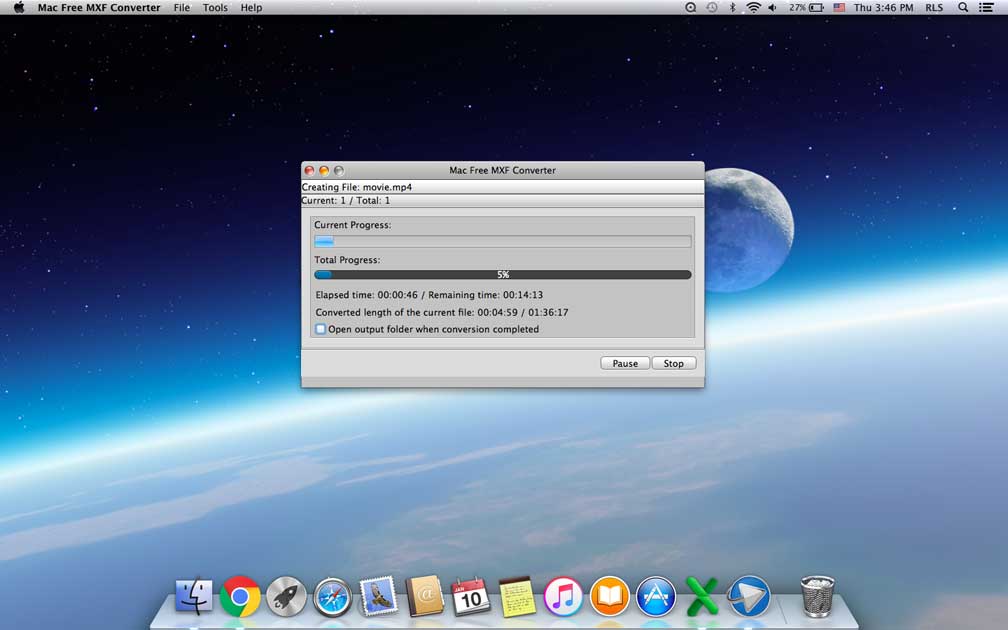Open iBooks orange book icon
Image resolution: width=1008 pixels, height=630 pixels.
609,597
